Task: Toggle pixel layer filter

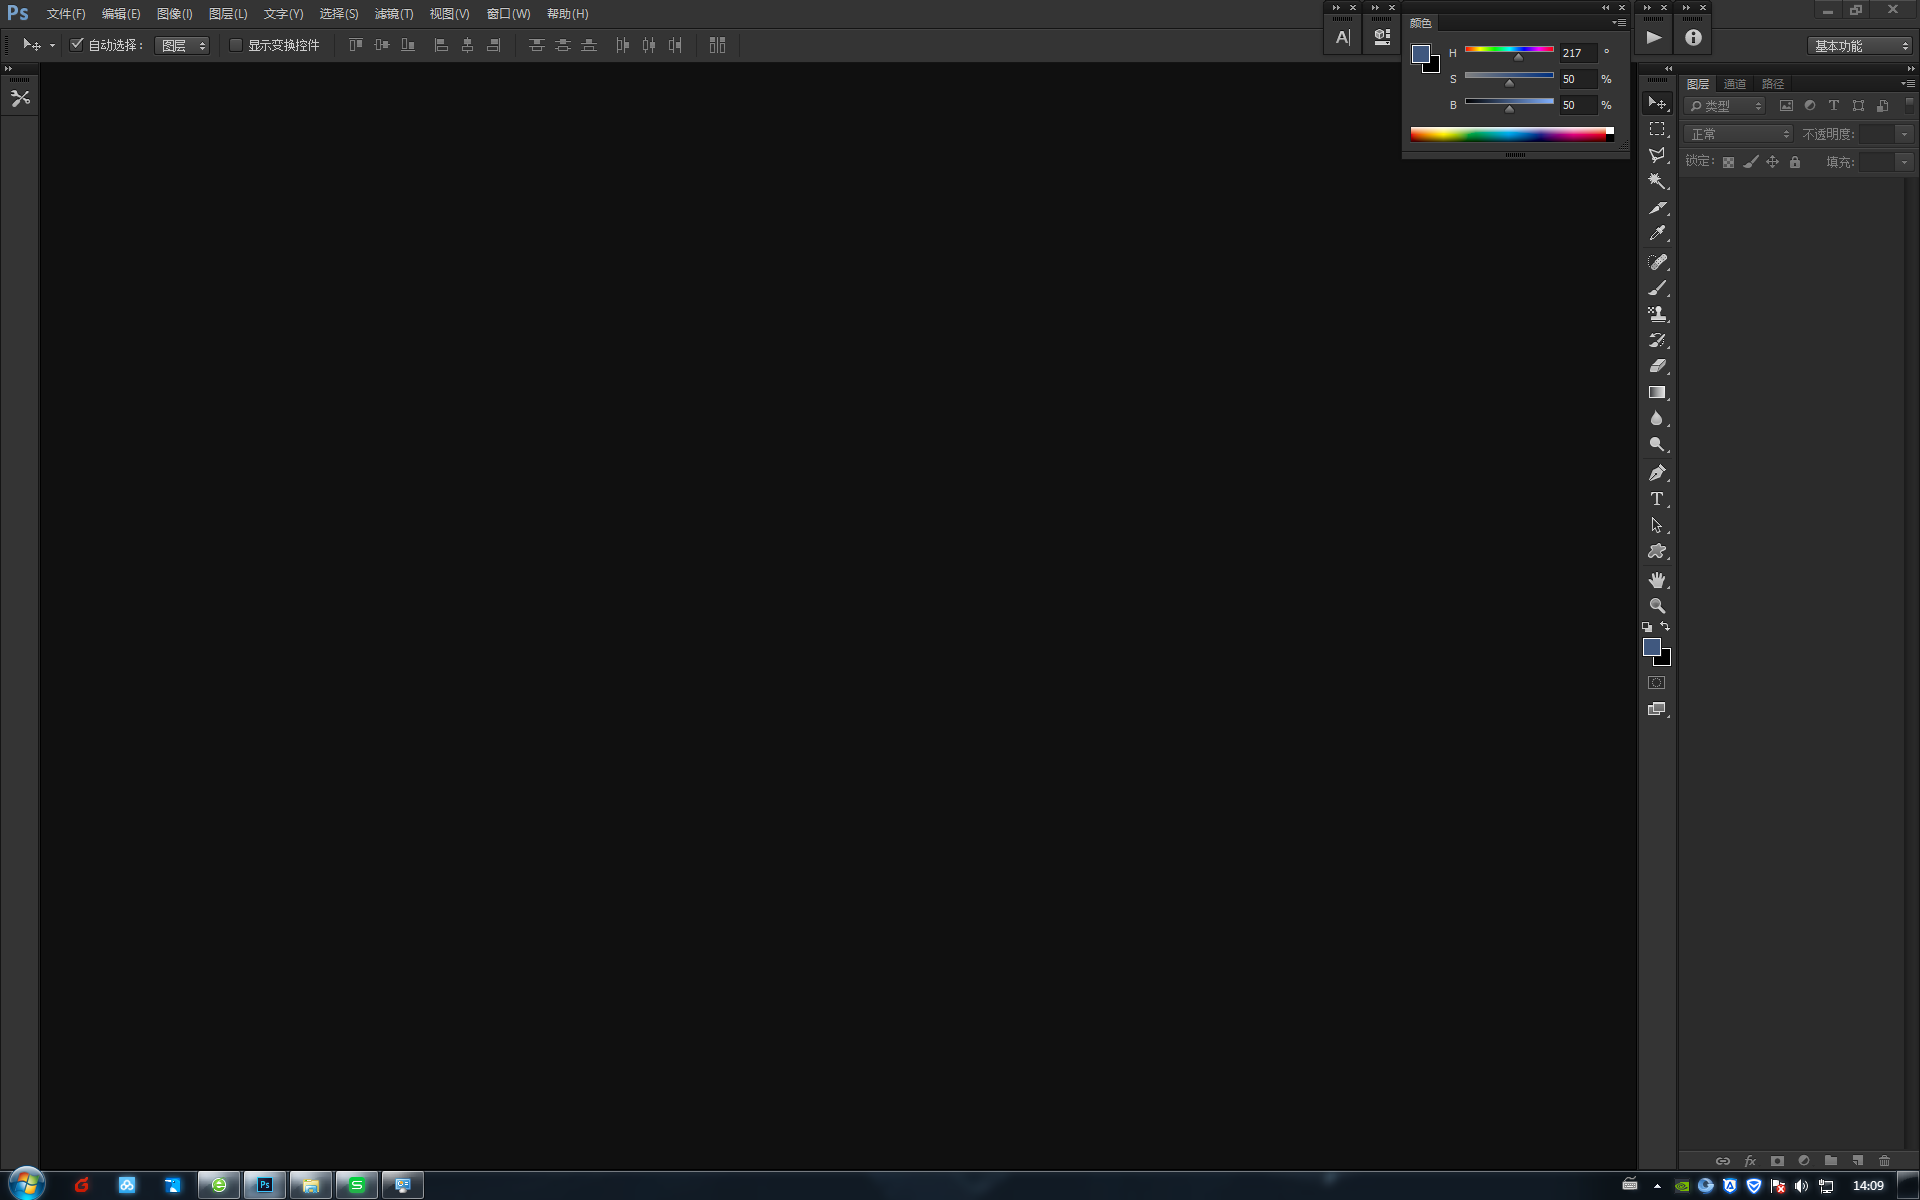Action: pyautogui.click(x=1786, y=106)
